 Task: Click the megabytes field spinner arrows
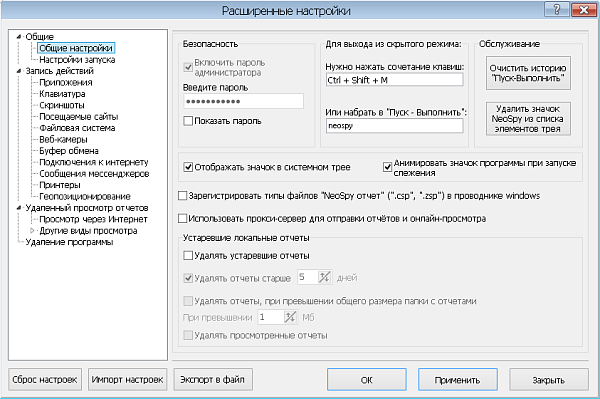coord(290,317)
